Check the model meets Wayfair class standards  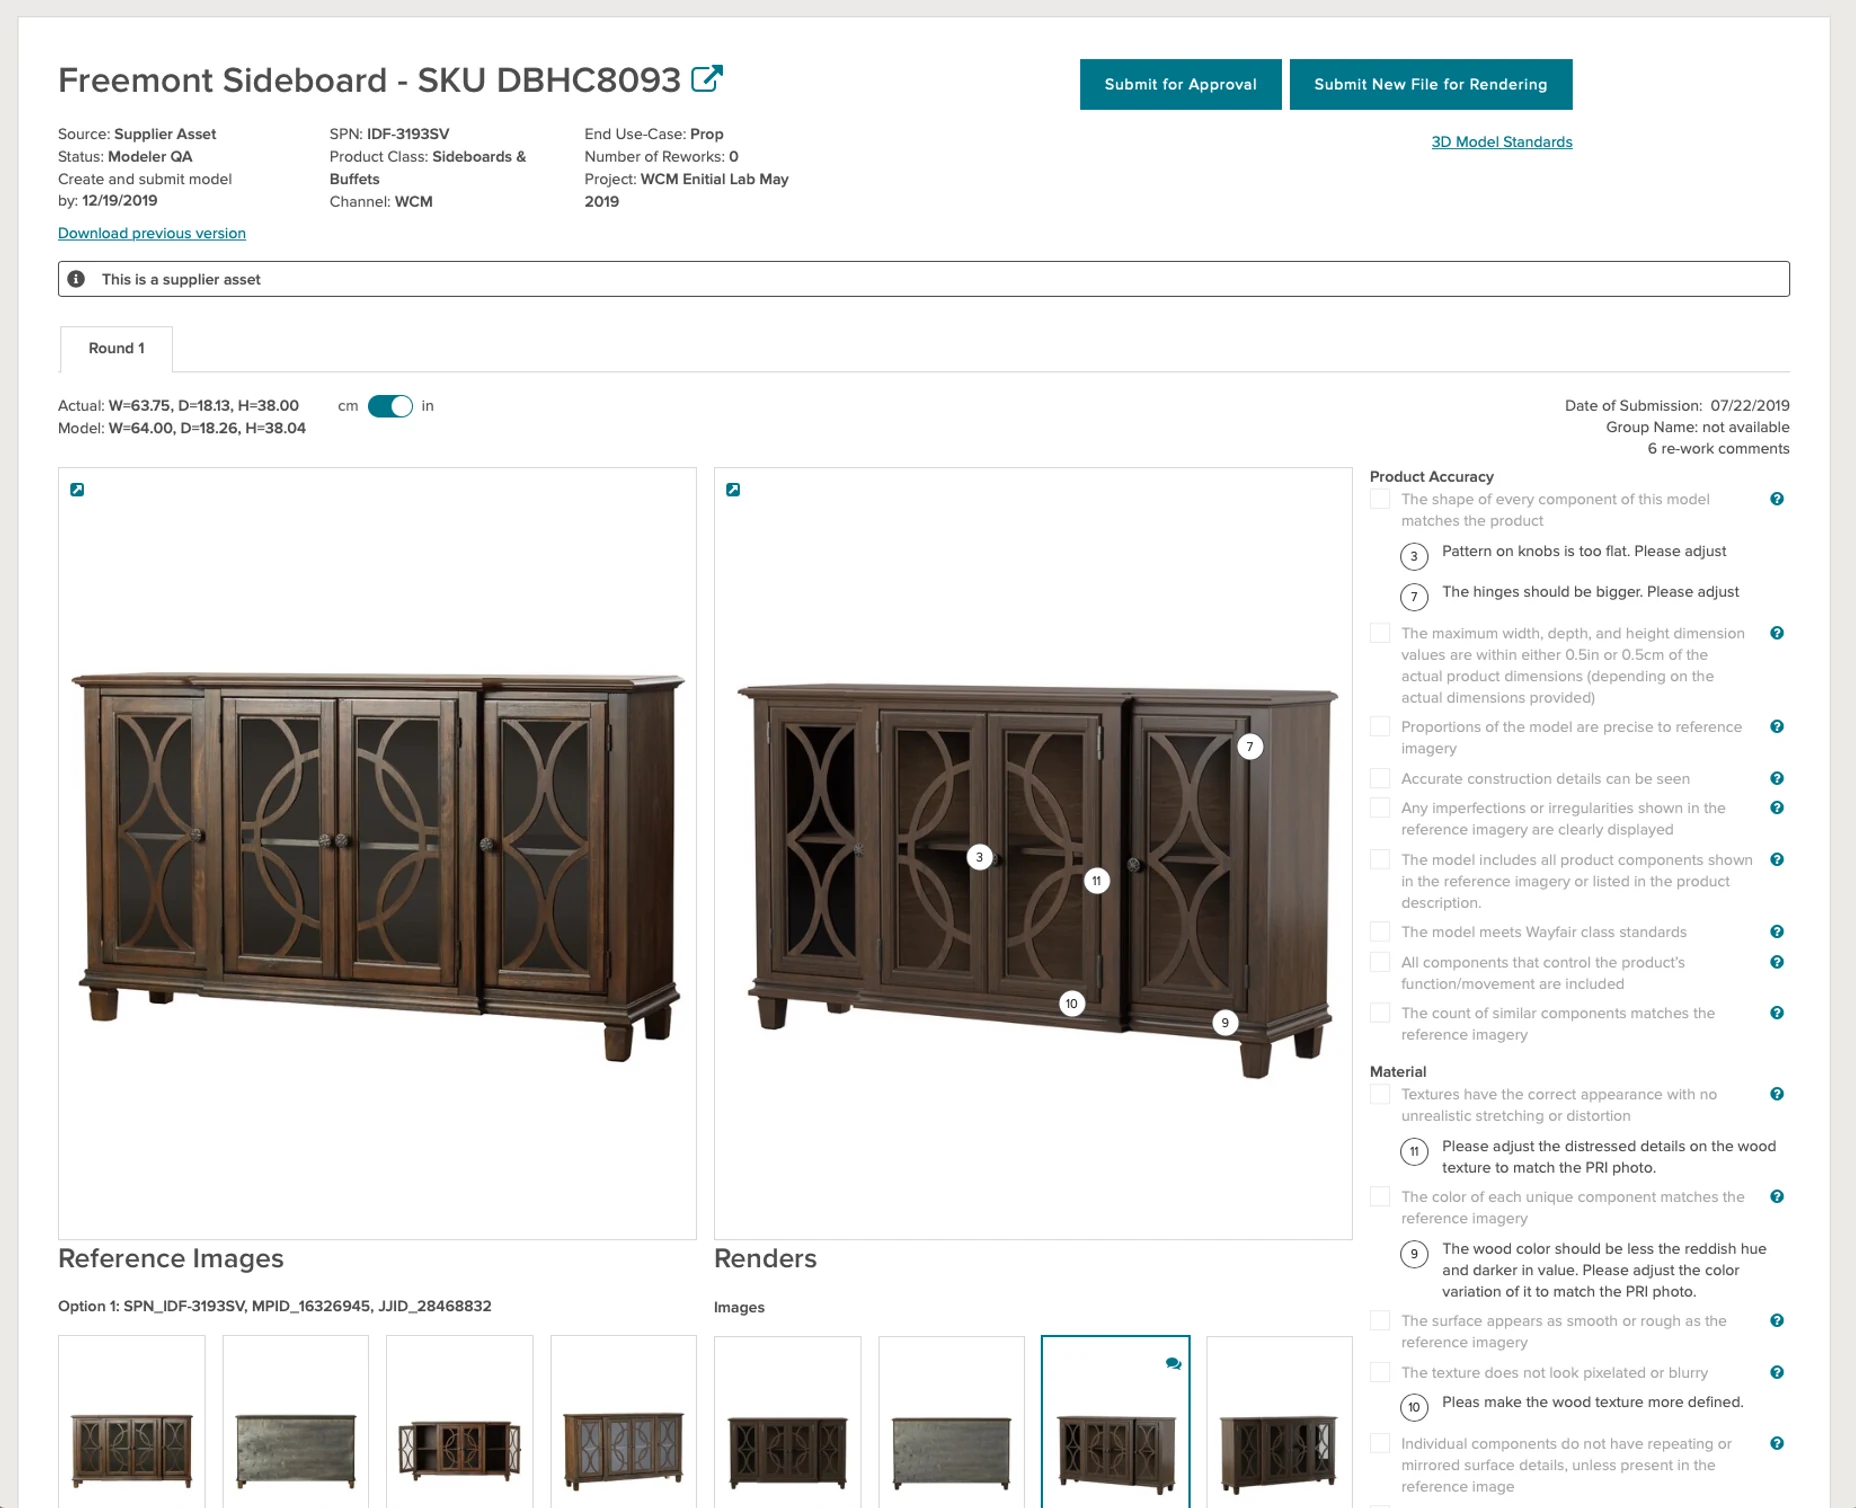pyautogui.click(x=1380, y=932)
